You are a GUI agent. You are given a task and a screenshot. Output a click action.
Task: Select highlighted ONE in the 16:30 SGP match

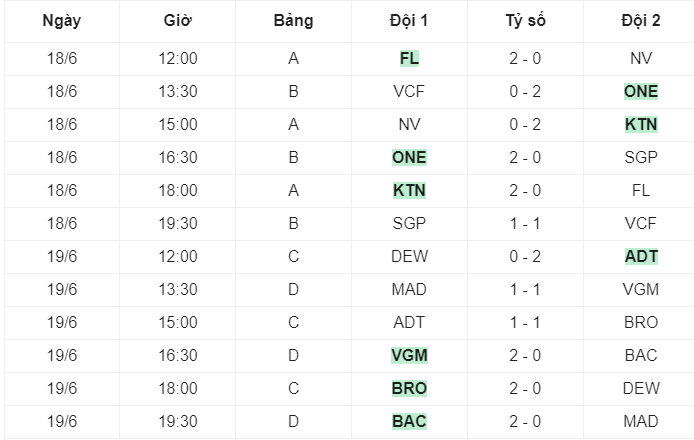click(x=409, y=157)
